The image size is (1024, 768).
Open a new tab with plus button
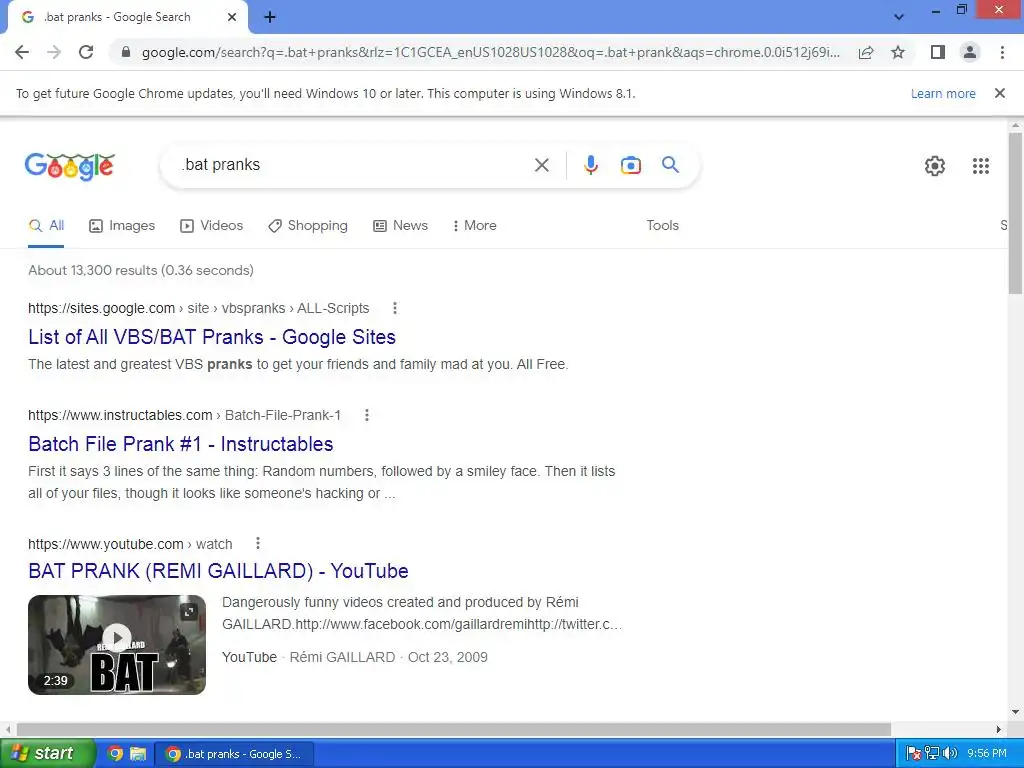pyautogui.click(x=270, y=17)
